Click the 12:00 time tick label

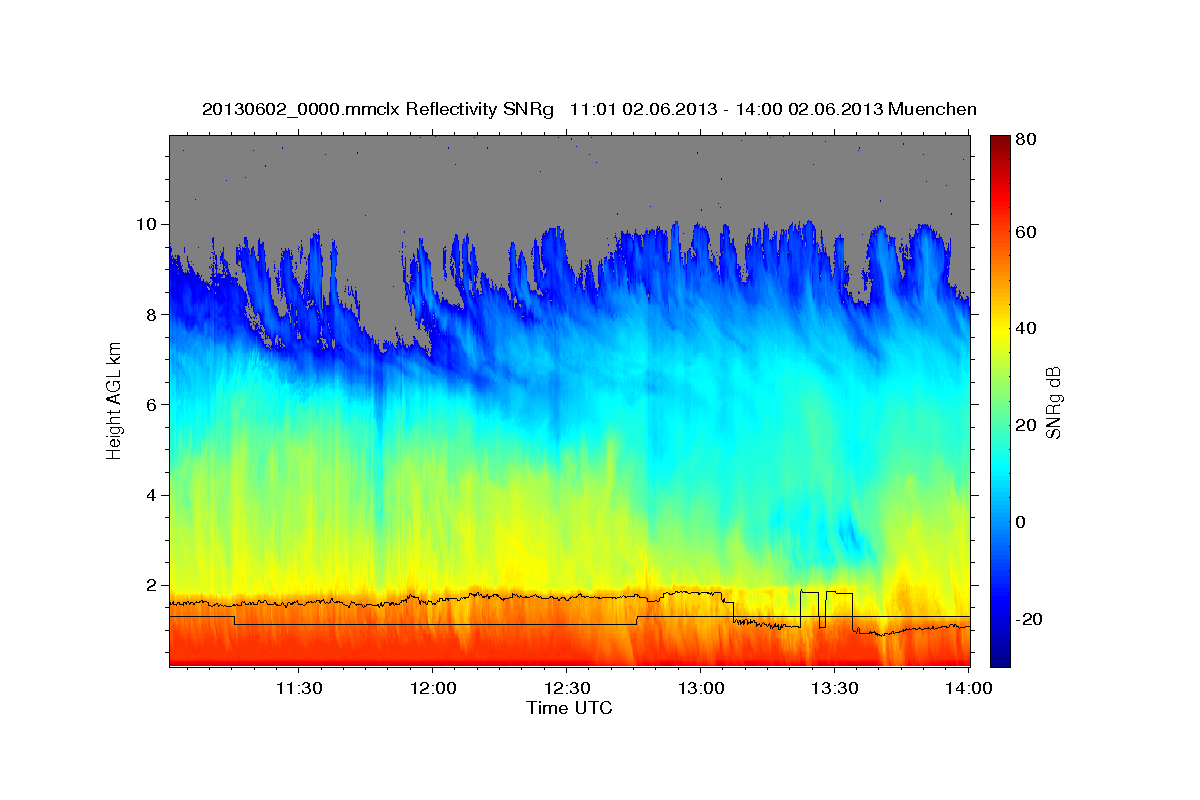(432, 689)
